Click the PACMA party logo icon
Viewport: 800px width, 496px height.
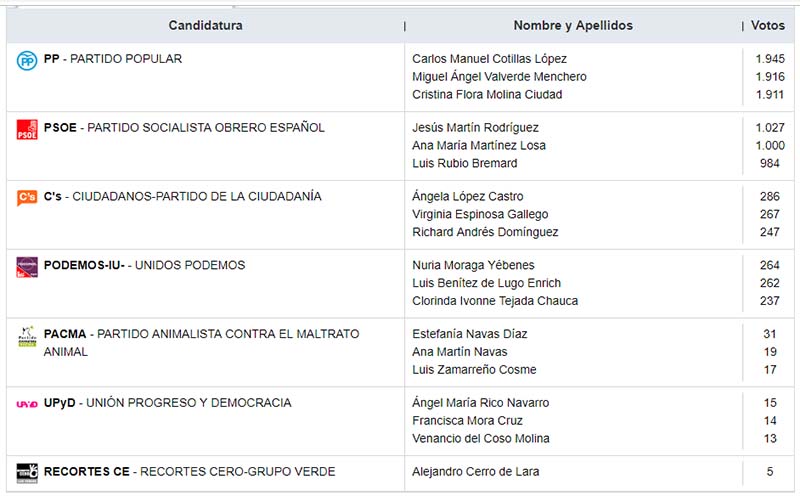27,336
